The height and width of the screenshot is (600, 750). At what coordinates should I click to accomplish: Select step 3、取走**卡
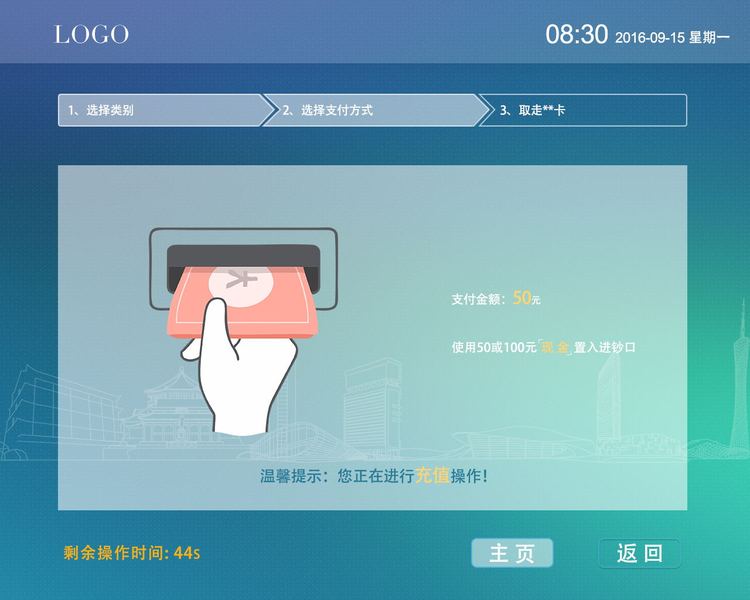[583, 111]
